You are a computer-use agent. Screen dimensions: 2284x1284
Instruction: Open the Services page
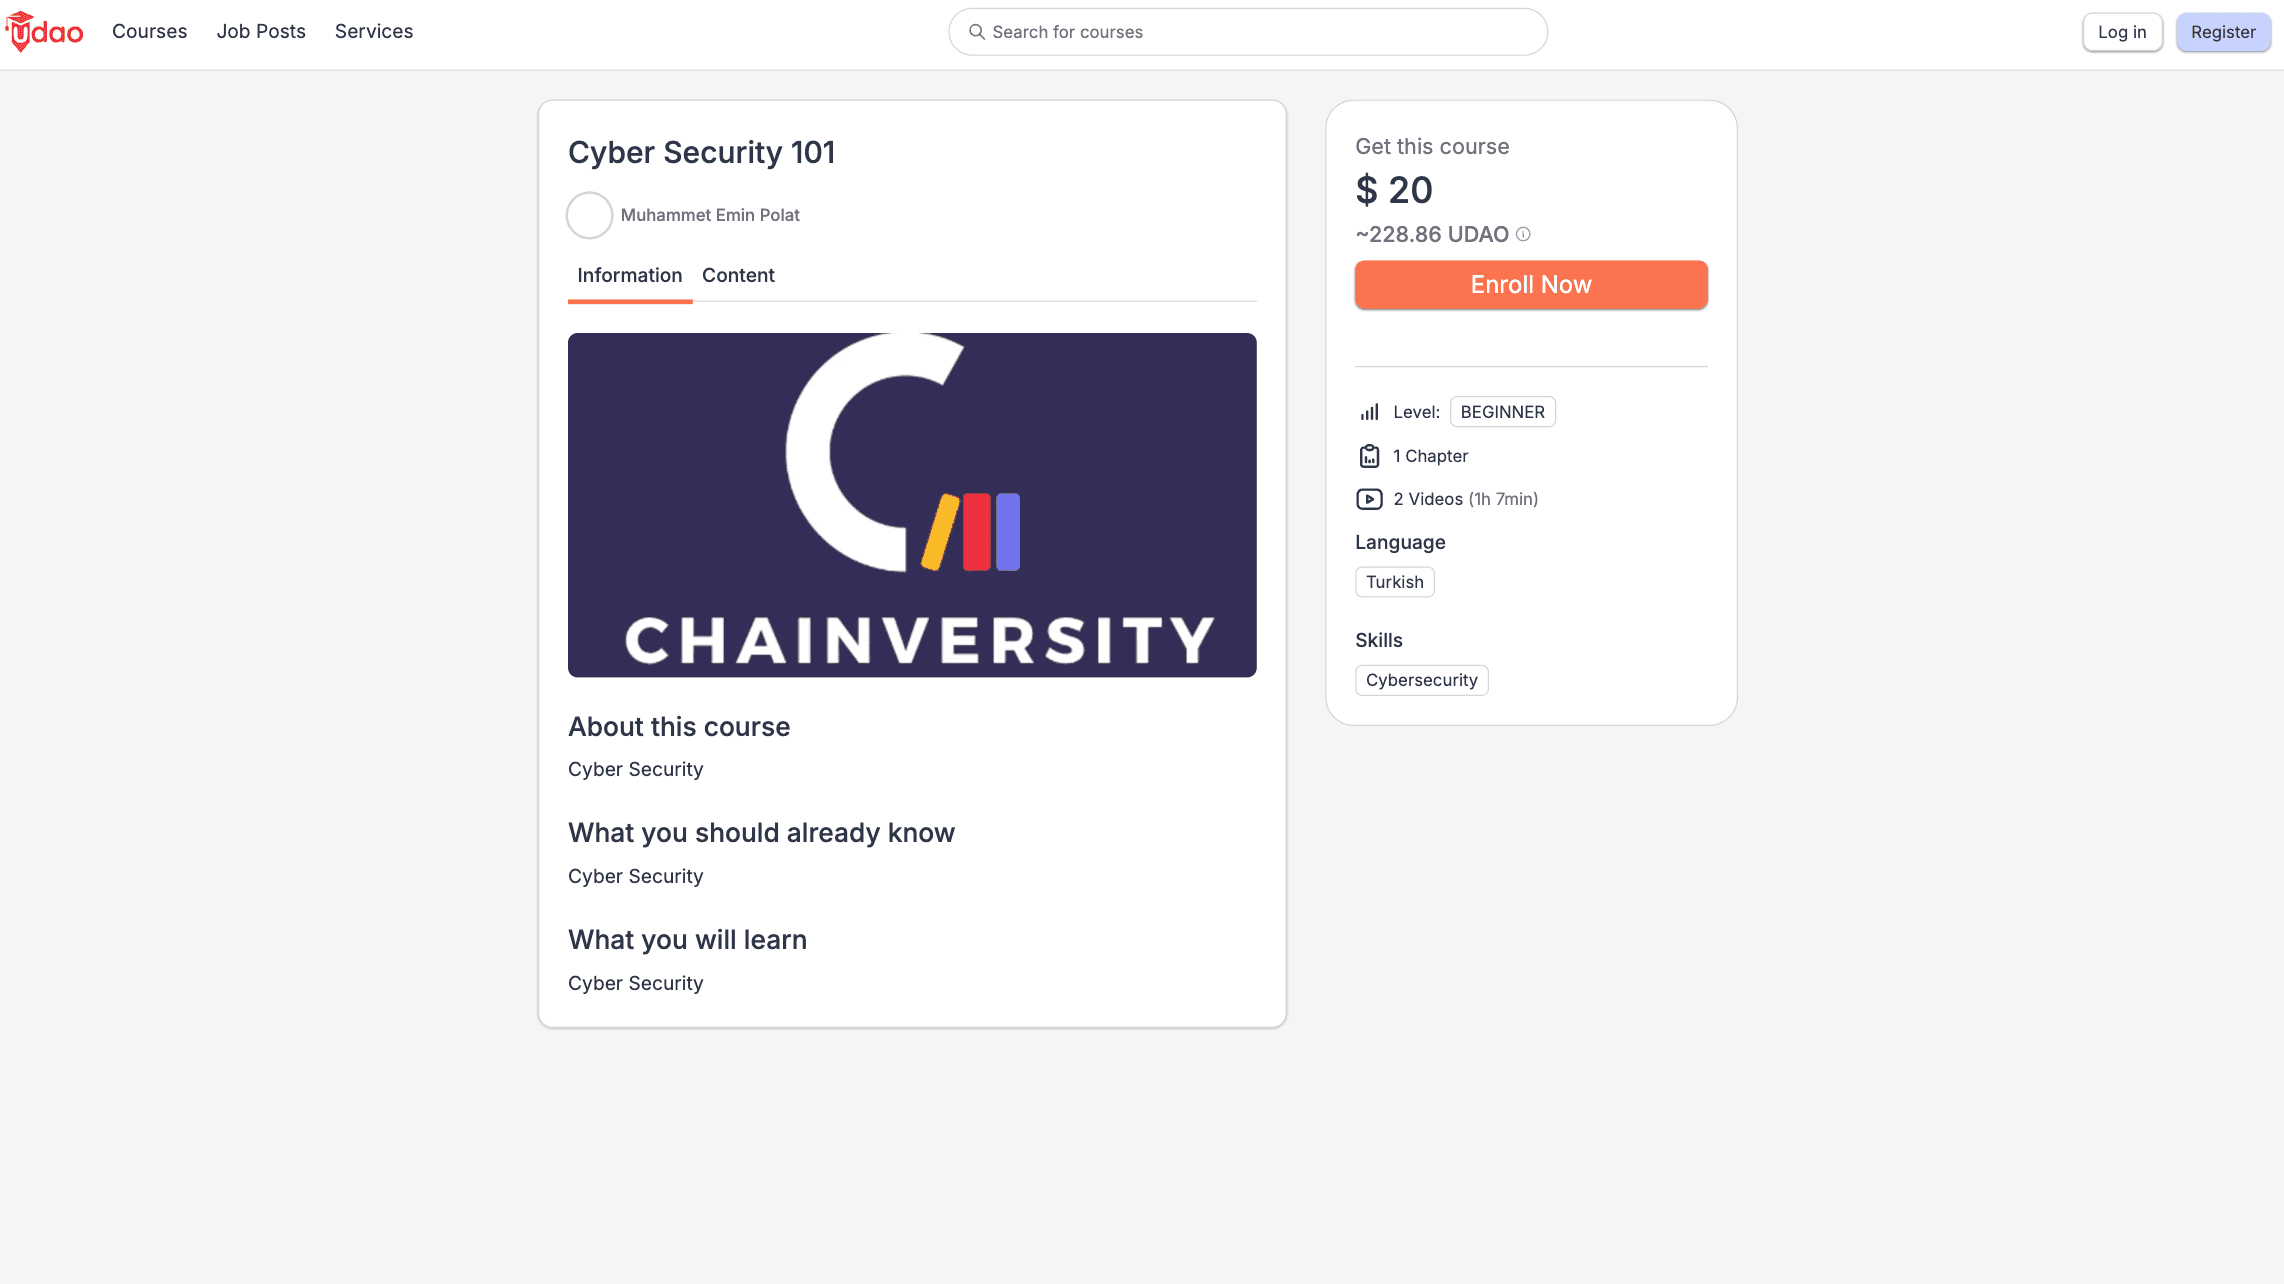point(374,31)
